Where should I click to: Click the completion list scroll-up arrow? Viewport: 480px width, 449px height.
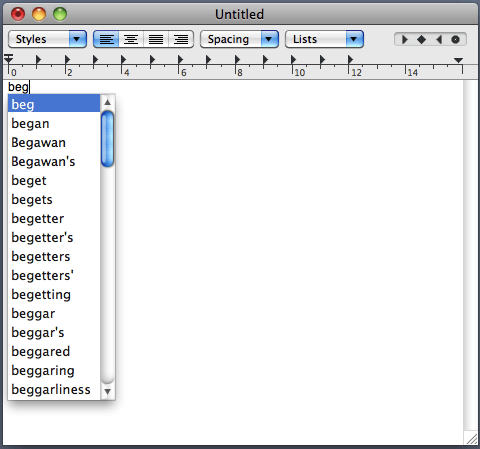[107, 102]
